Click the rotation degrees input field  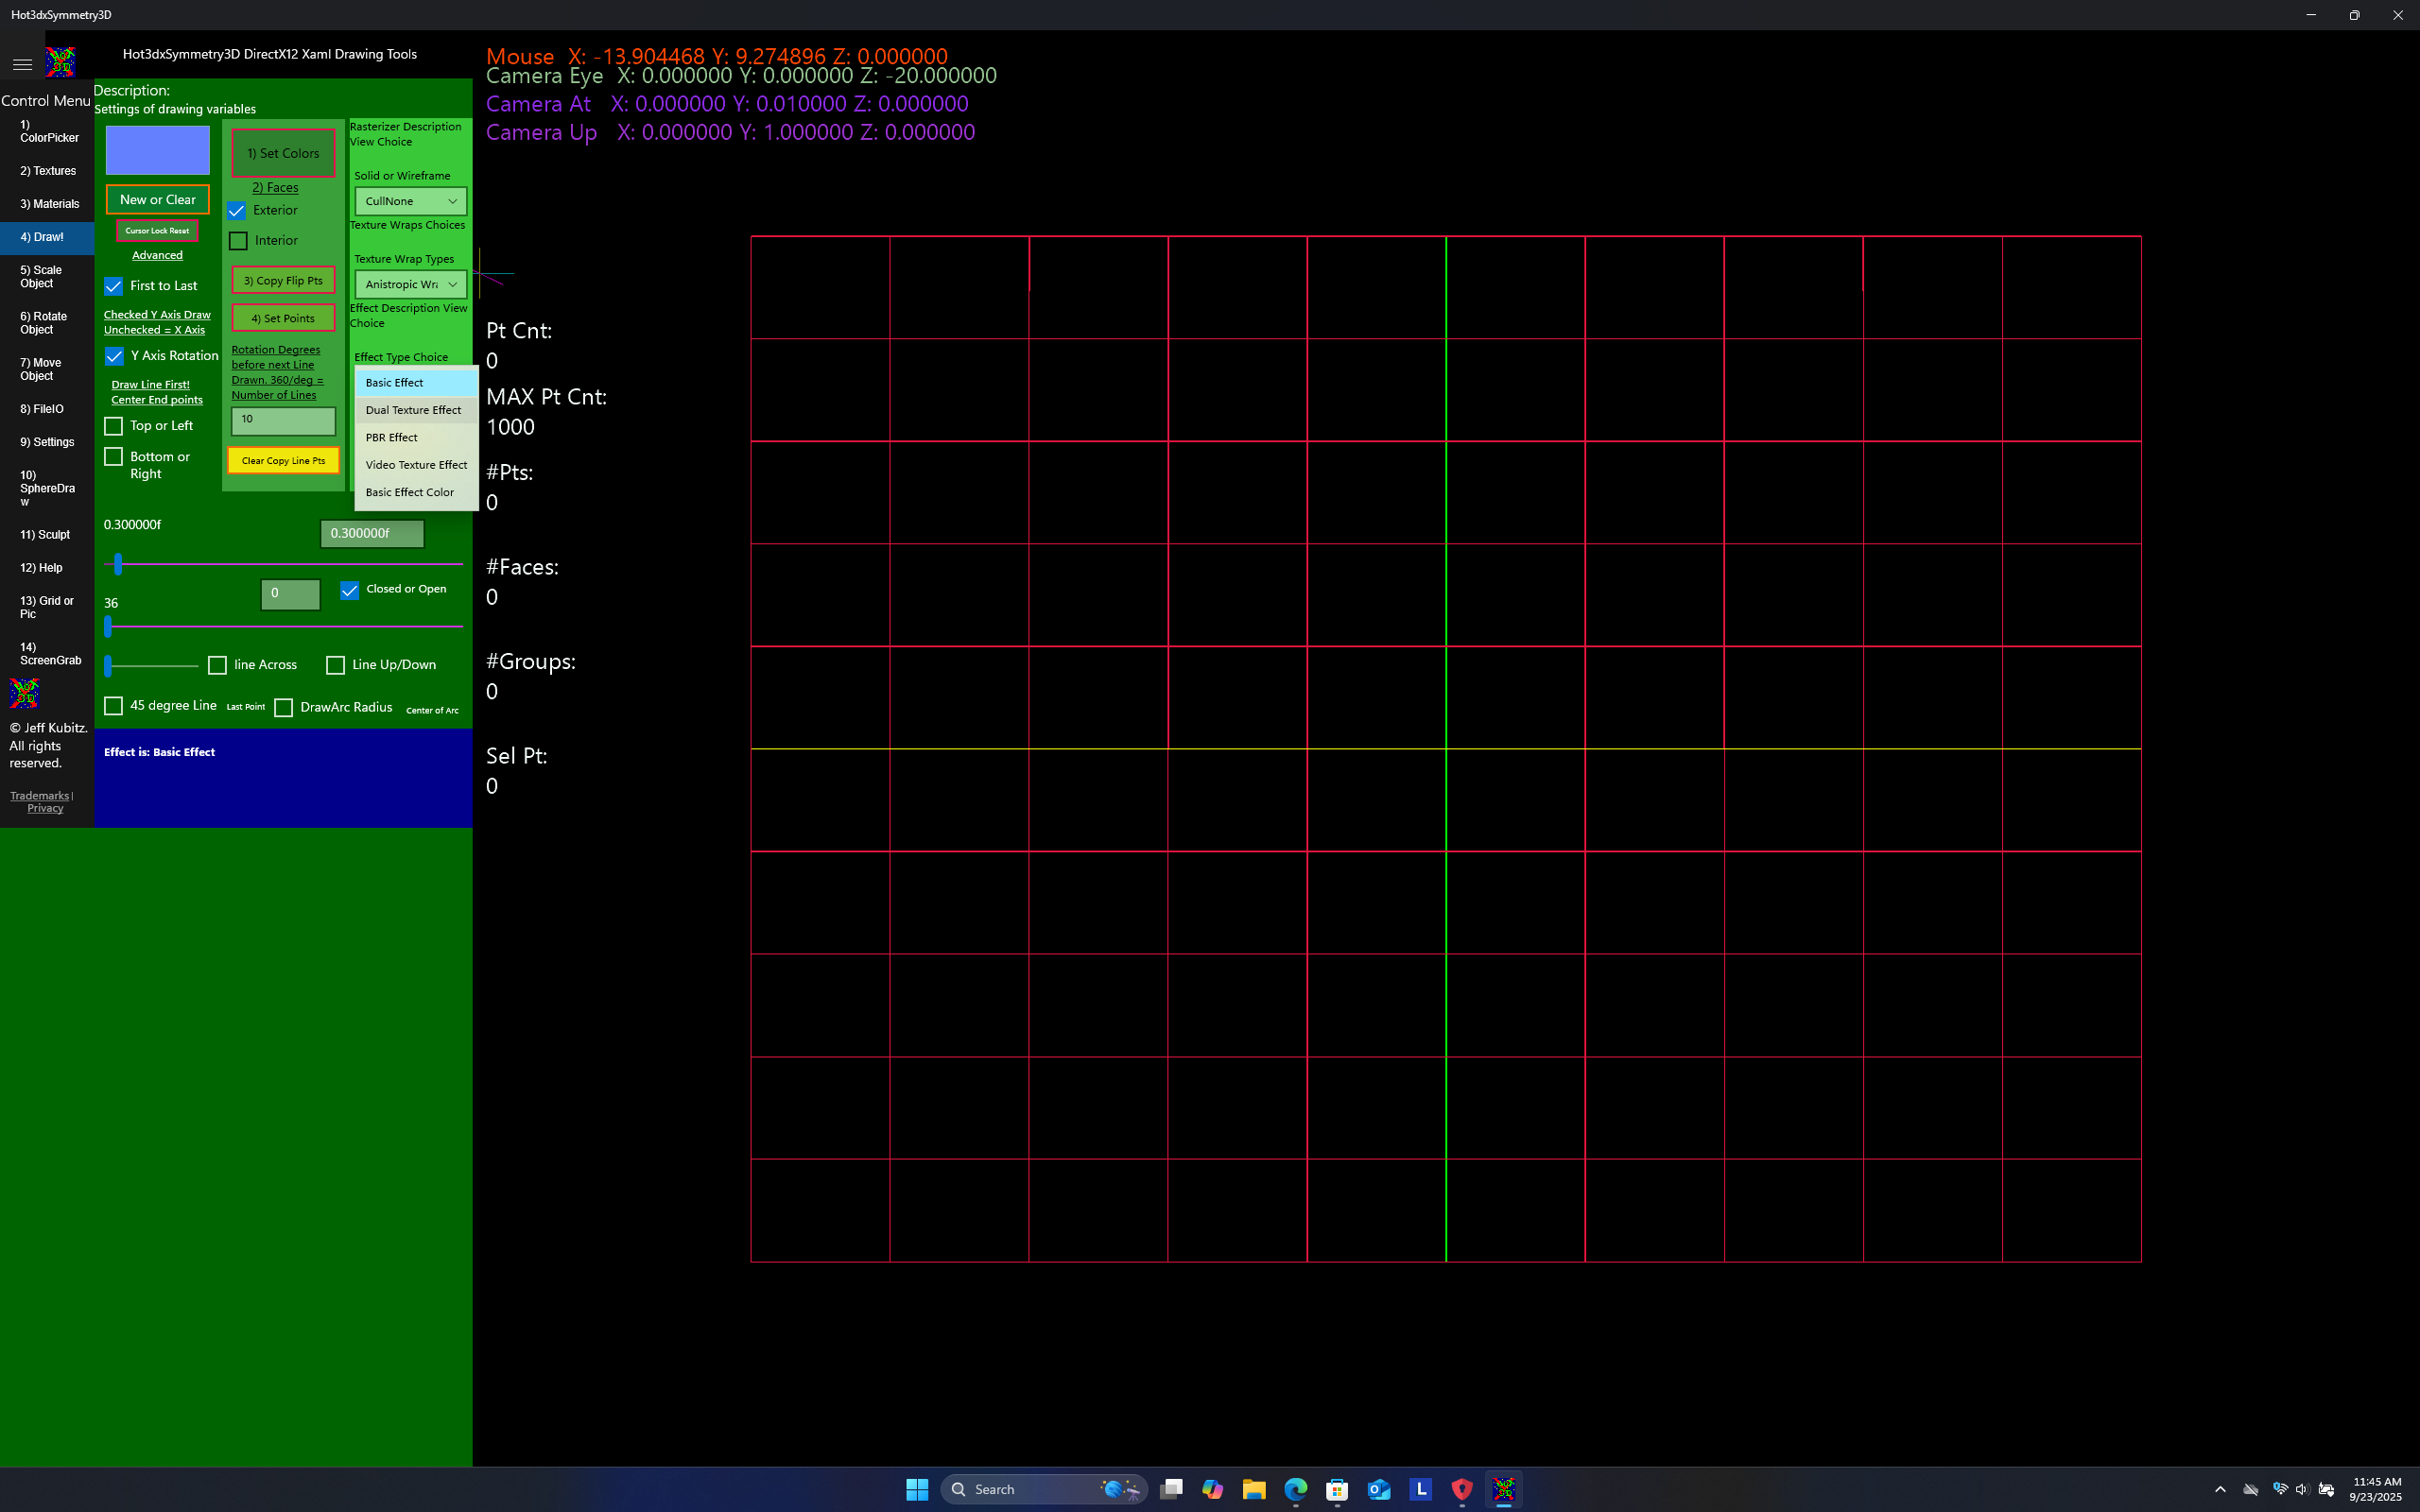[x=283, y=420]
